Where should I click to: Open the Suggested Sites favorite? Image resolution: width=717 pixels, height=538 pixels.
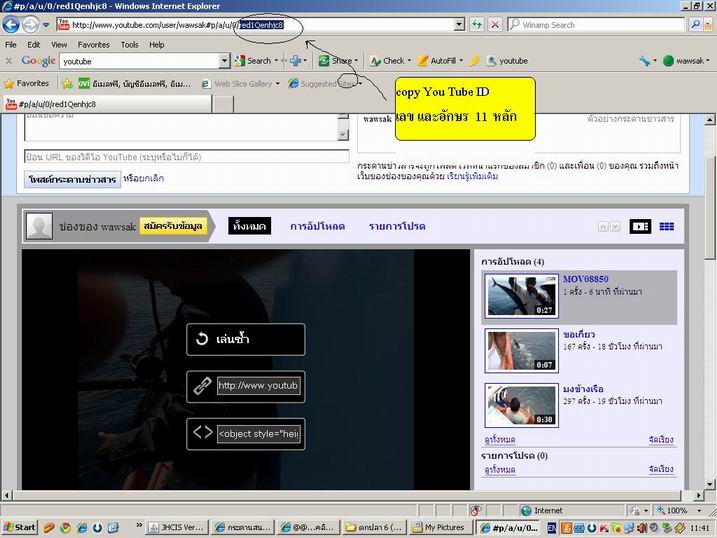pos(325,84)
